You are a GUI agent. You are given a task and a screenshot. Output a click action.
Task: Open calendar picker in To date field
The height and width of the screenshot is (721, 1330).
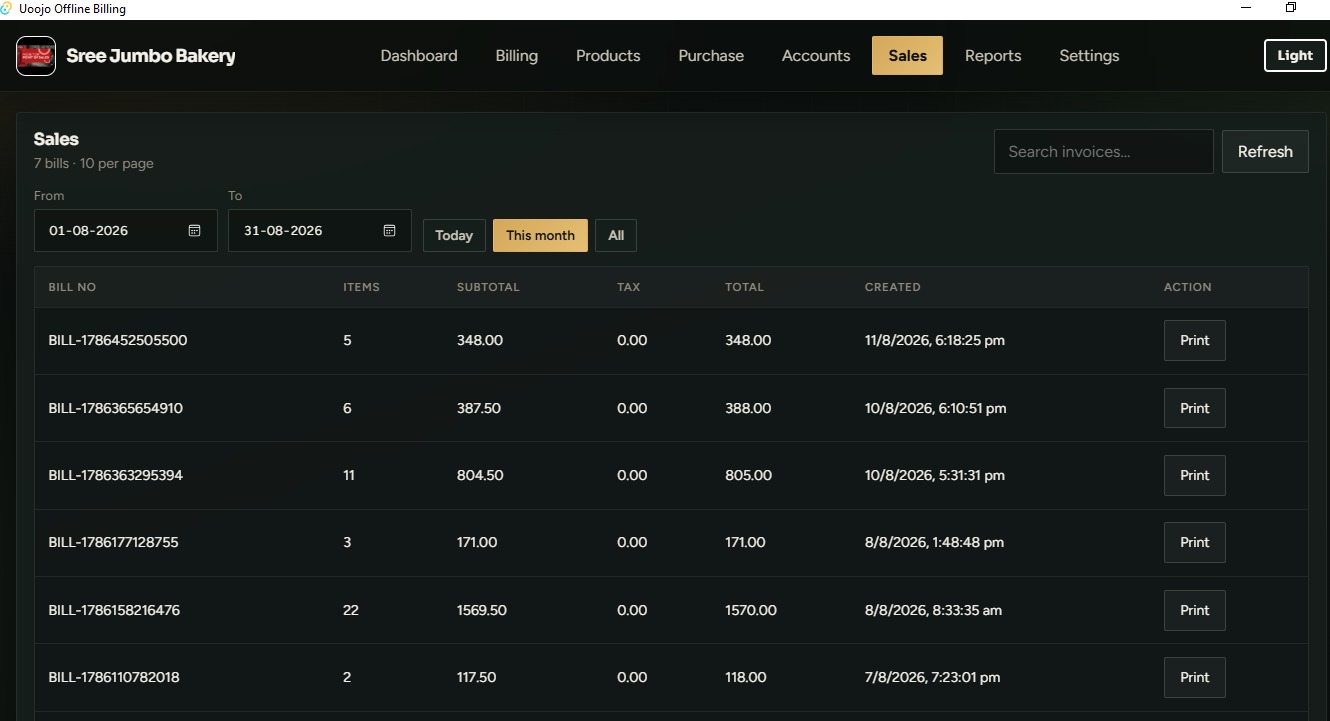point(389,231)
